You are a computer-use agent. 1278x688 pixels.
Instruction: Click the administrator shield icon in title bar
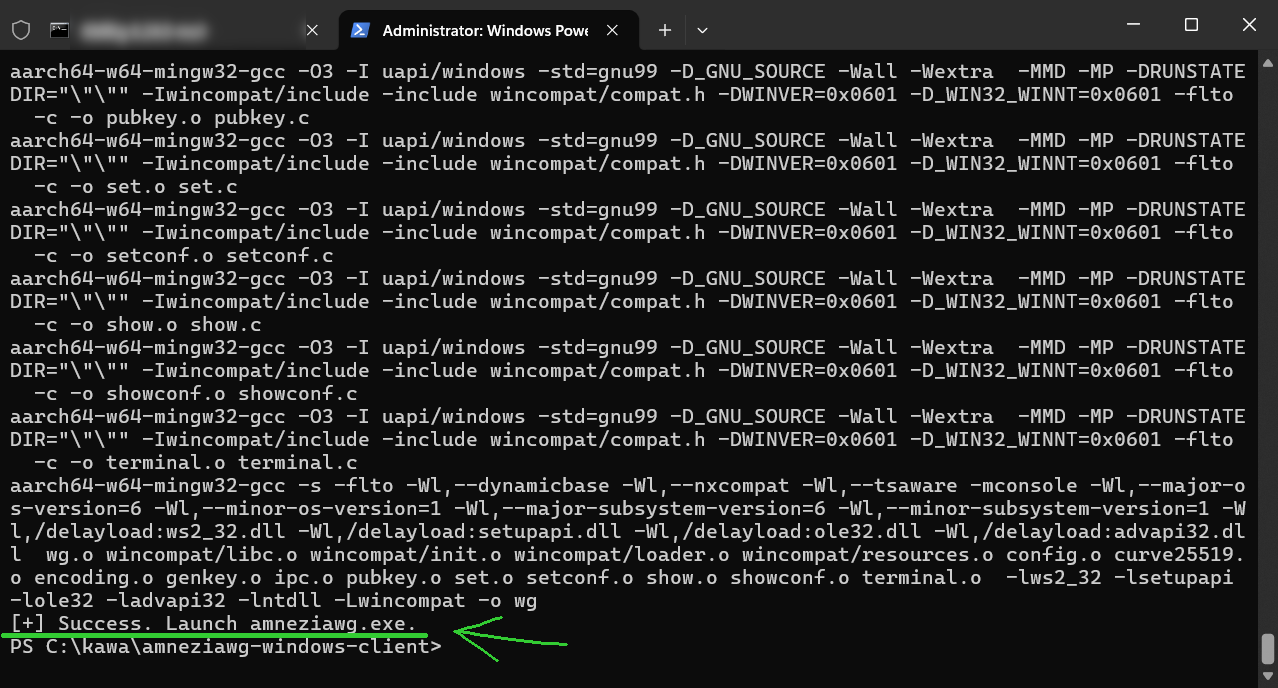click(20, 30)
